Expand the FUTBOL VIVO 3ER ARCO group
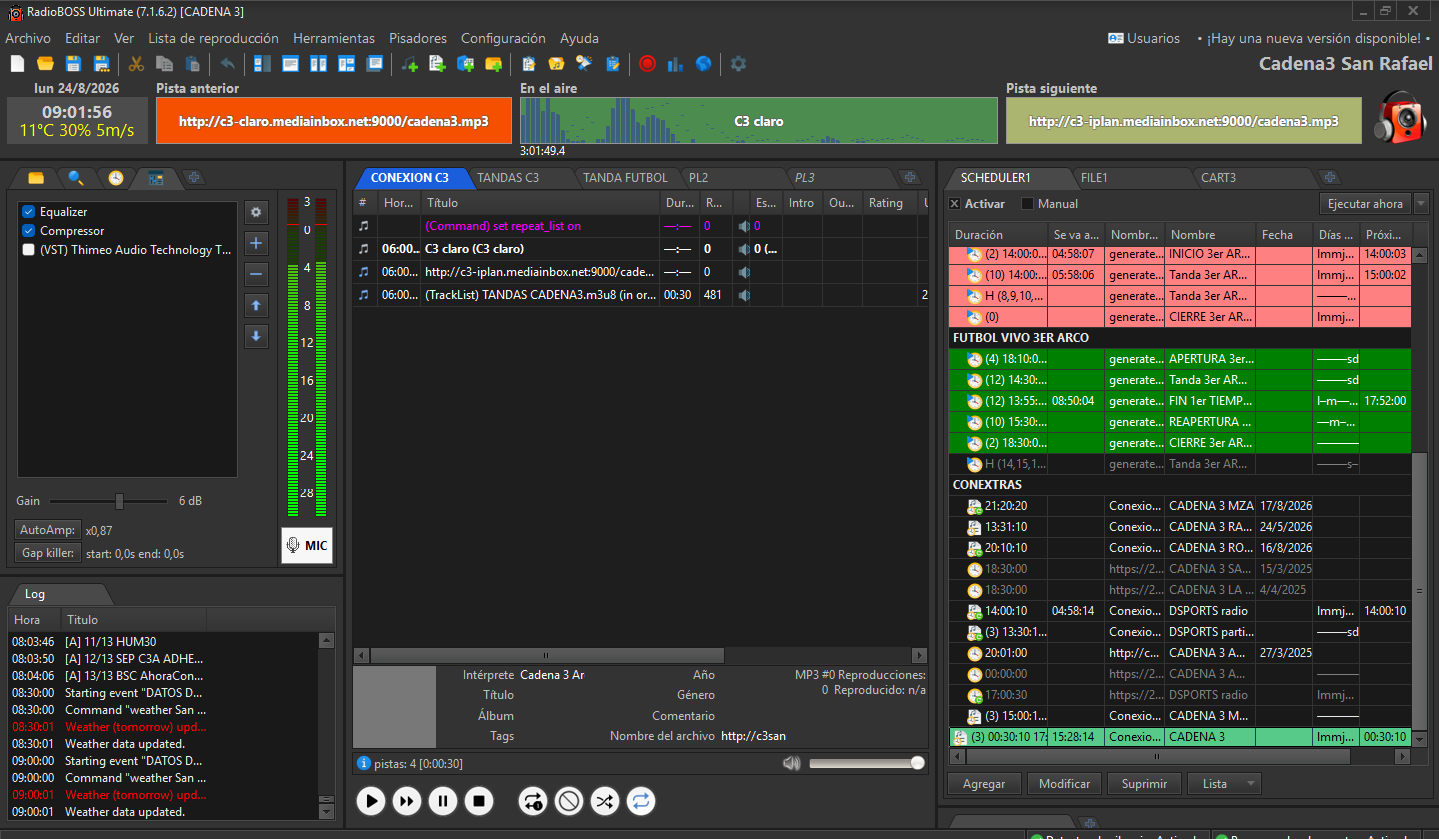The image size is (1439, 839). point(1021,338)
